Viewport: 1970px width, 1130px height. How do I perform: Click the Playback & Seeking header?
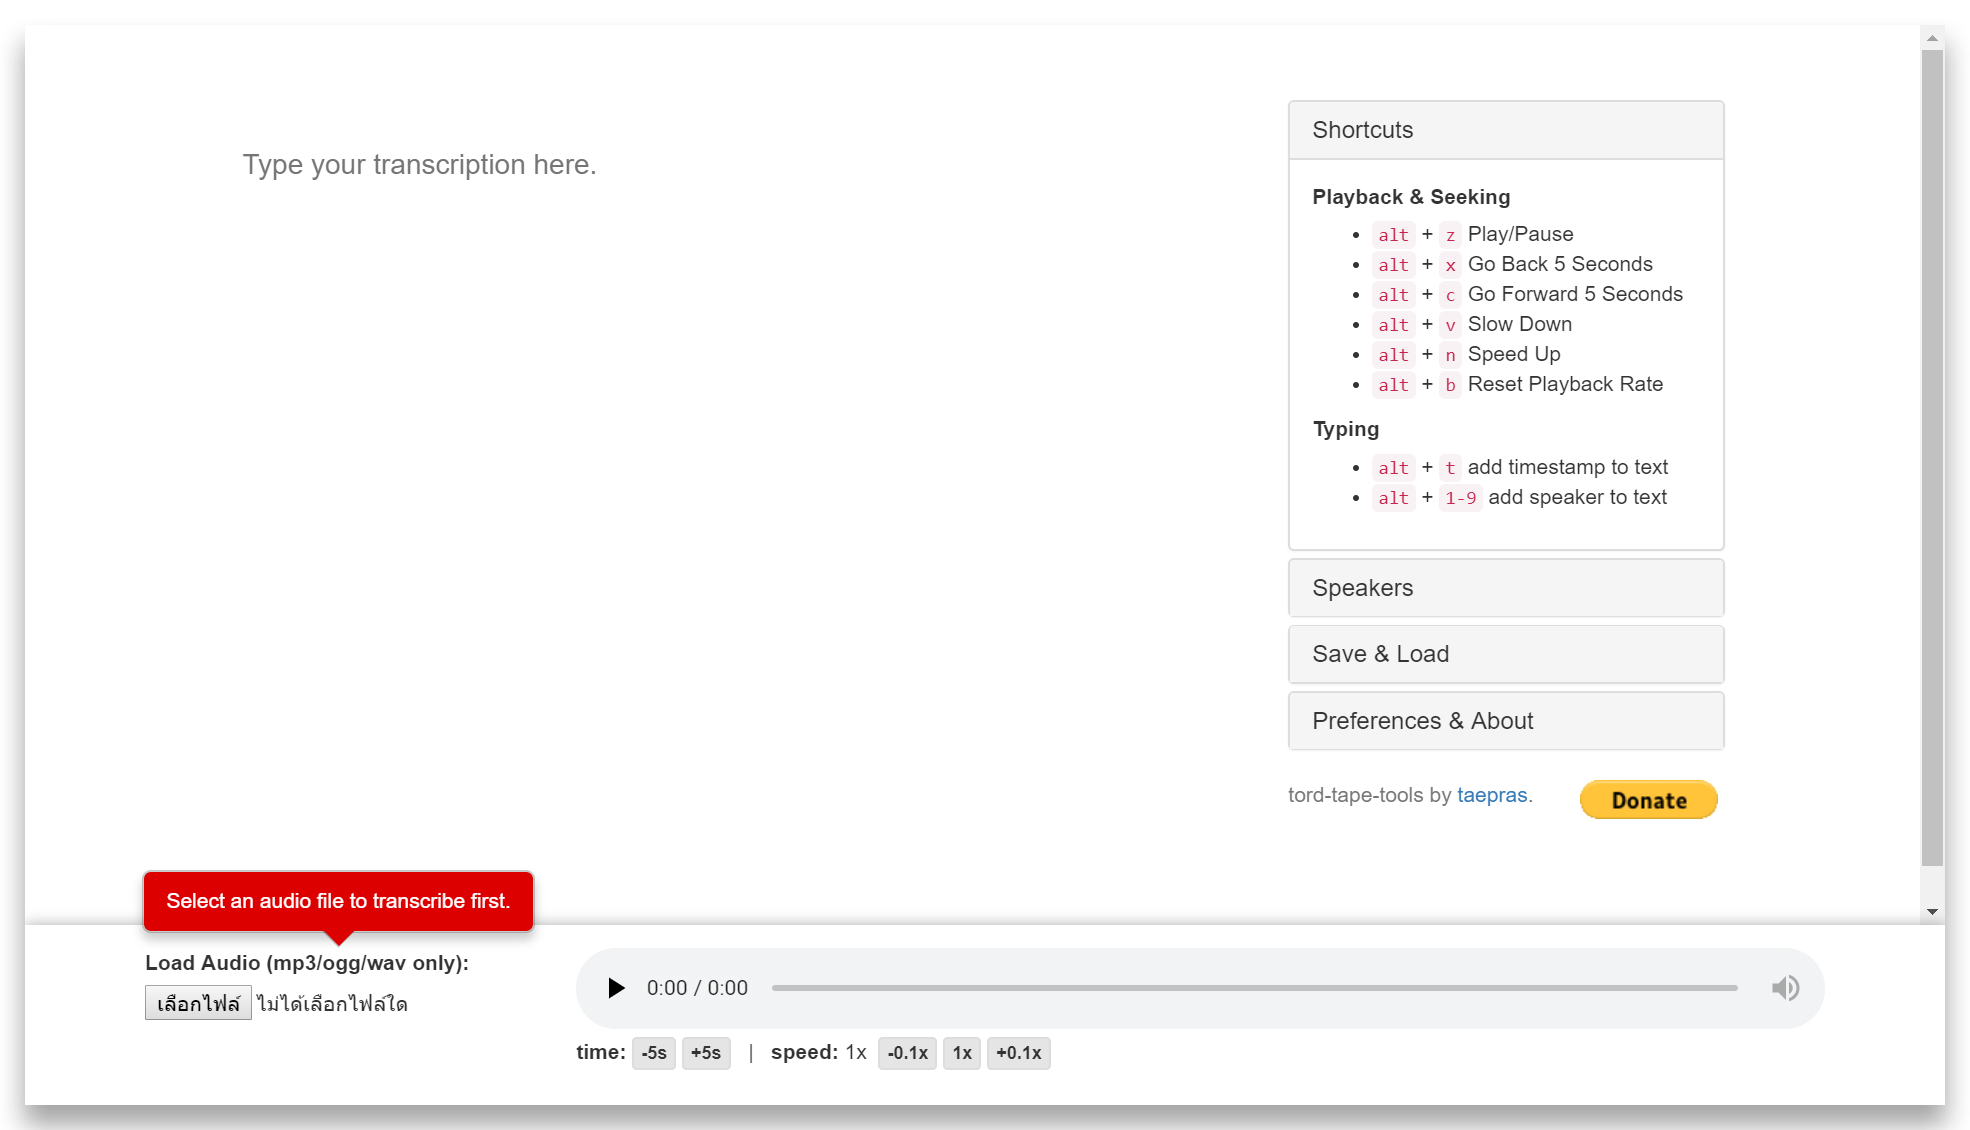(x=1411, y=196)
